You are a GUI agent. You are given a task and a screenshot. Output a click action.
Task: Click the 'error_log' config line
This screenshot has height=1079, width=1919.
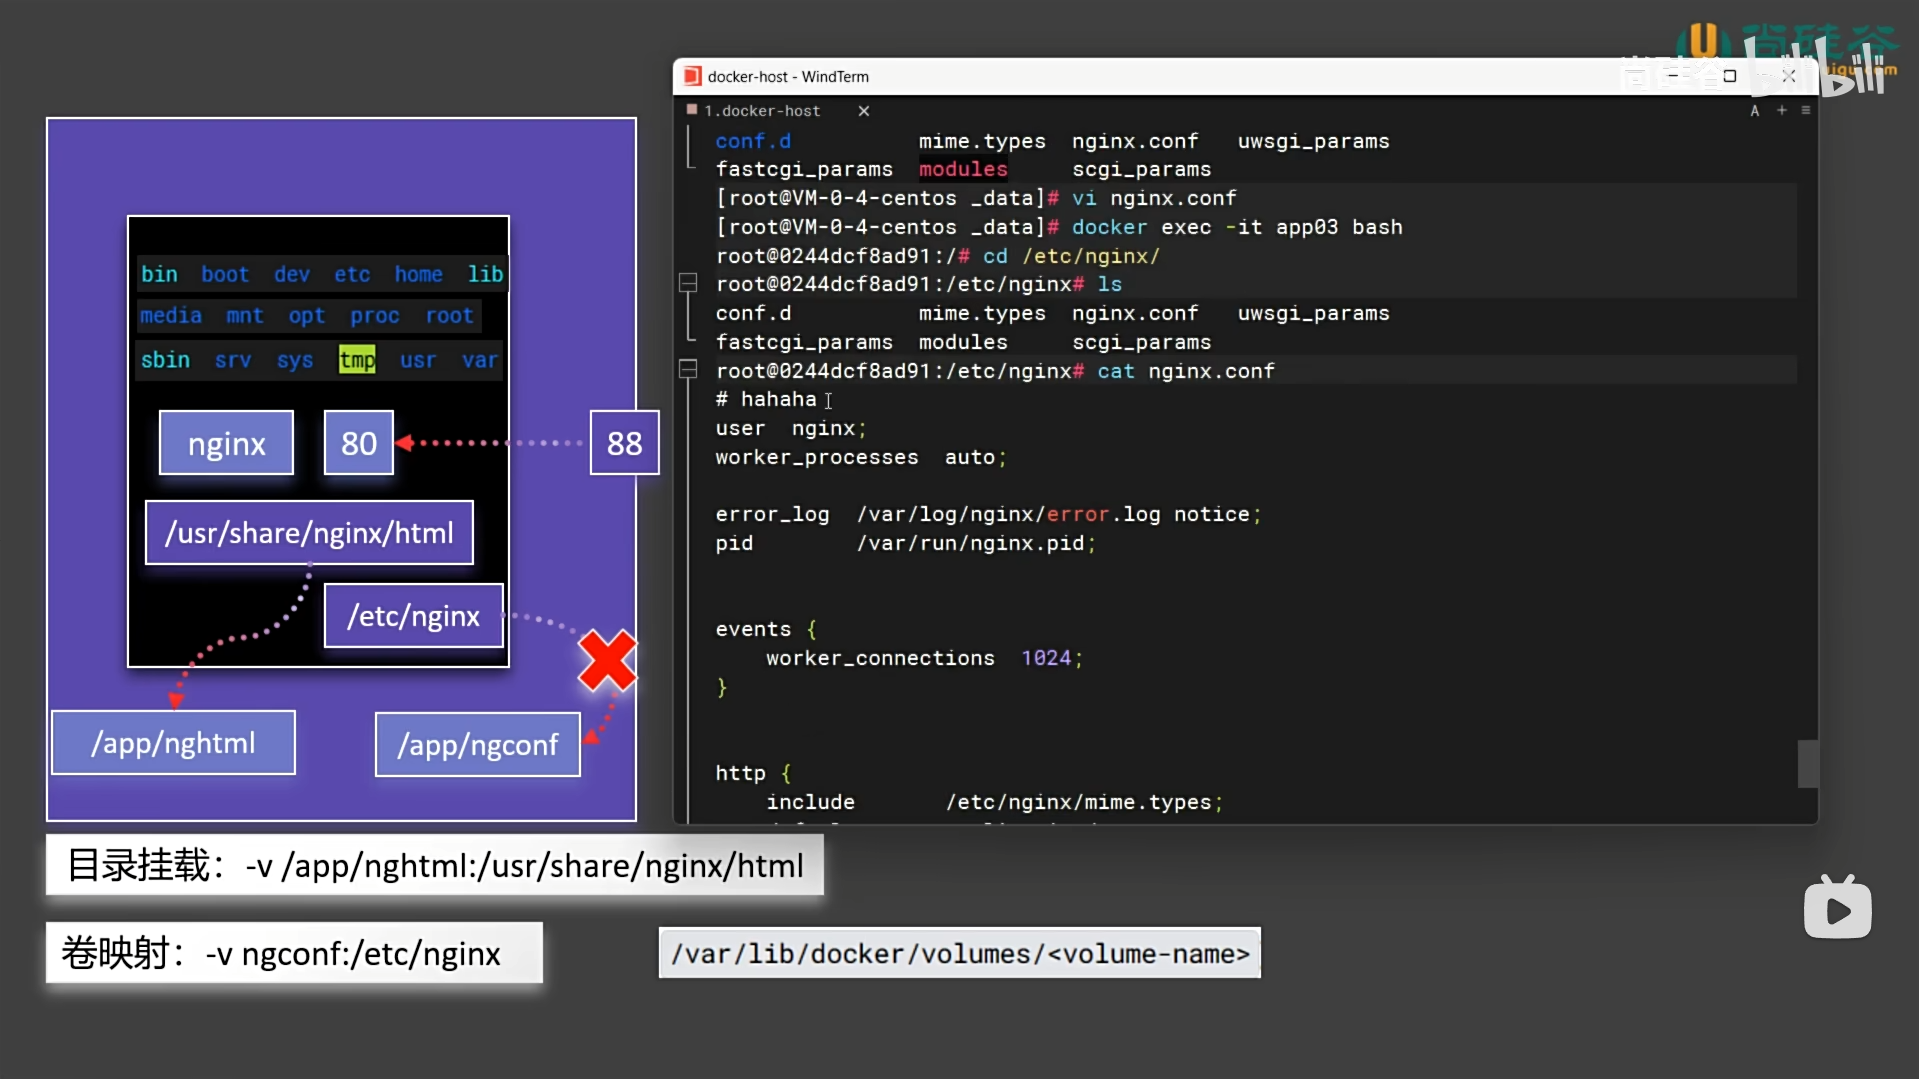(x=989, y=514)
